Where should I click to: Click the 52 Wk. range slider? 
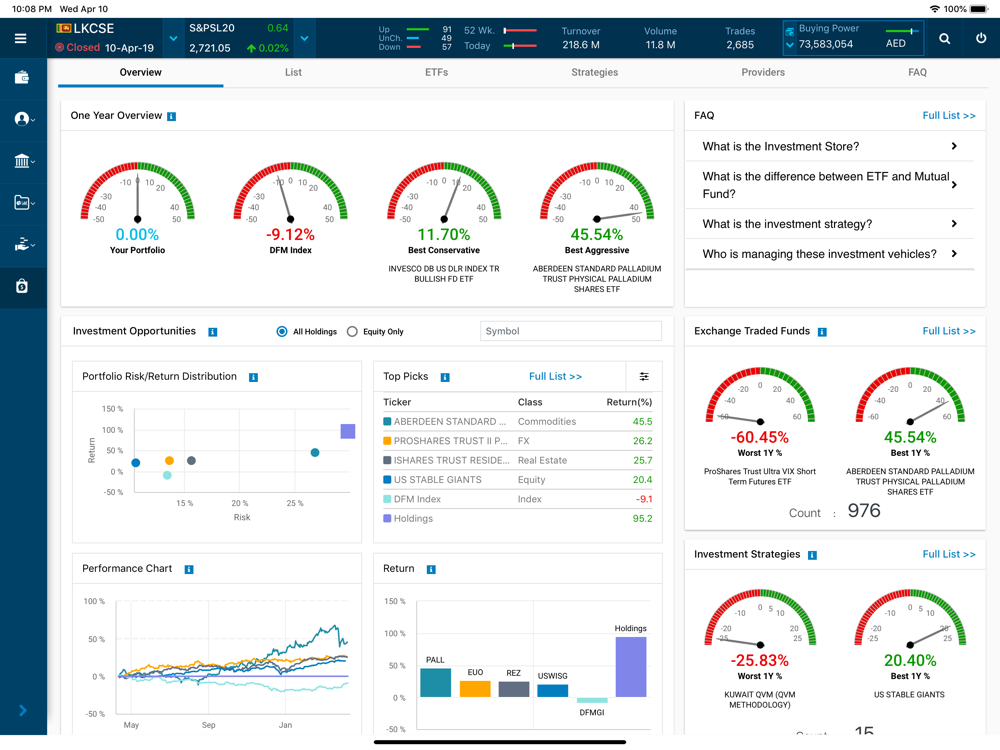coord(520,31)
